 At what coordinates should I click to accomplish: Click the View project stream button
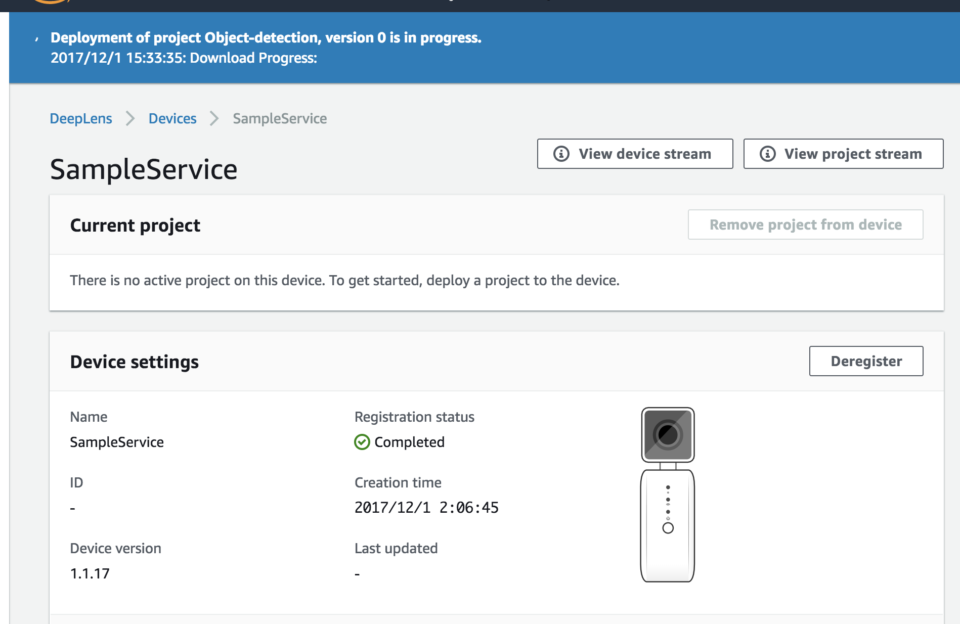click(843, 154)
